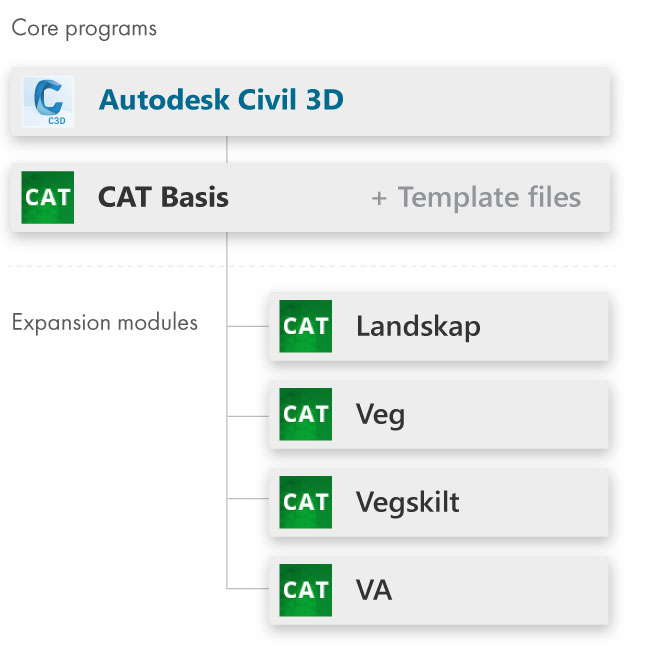Open the Autodesk Civil 3D title link
Image resolution: width=660 pixels, height=670 pixels.
[x=221, y=100]
